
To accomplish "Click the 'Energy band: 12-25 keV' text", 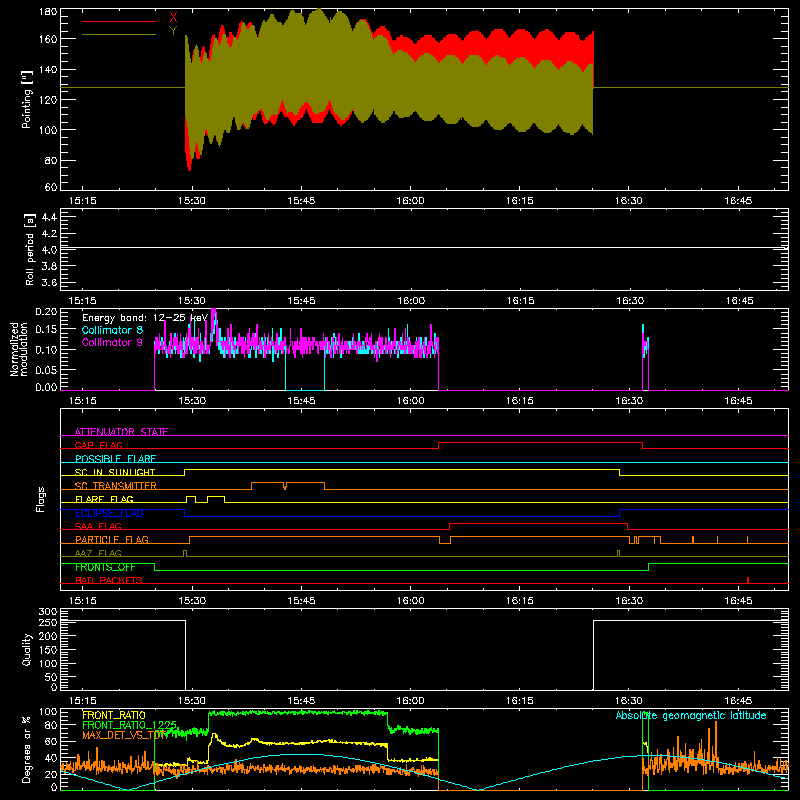I will click(145, 318).
